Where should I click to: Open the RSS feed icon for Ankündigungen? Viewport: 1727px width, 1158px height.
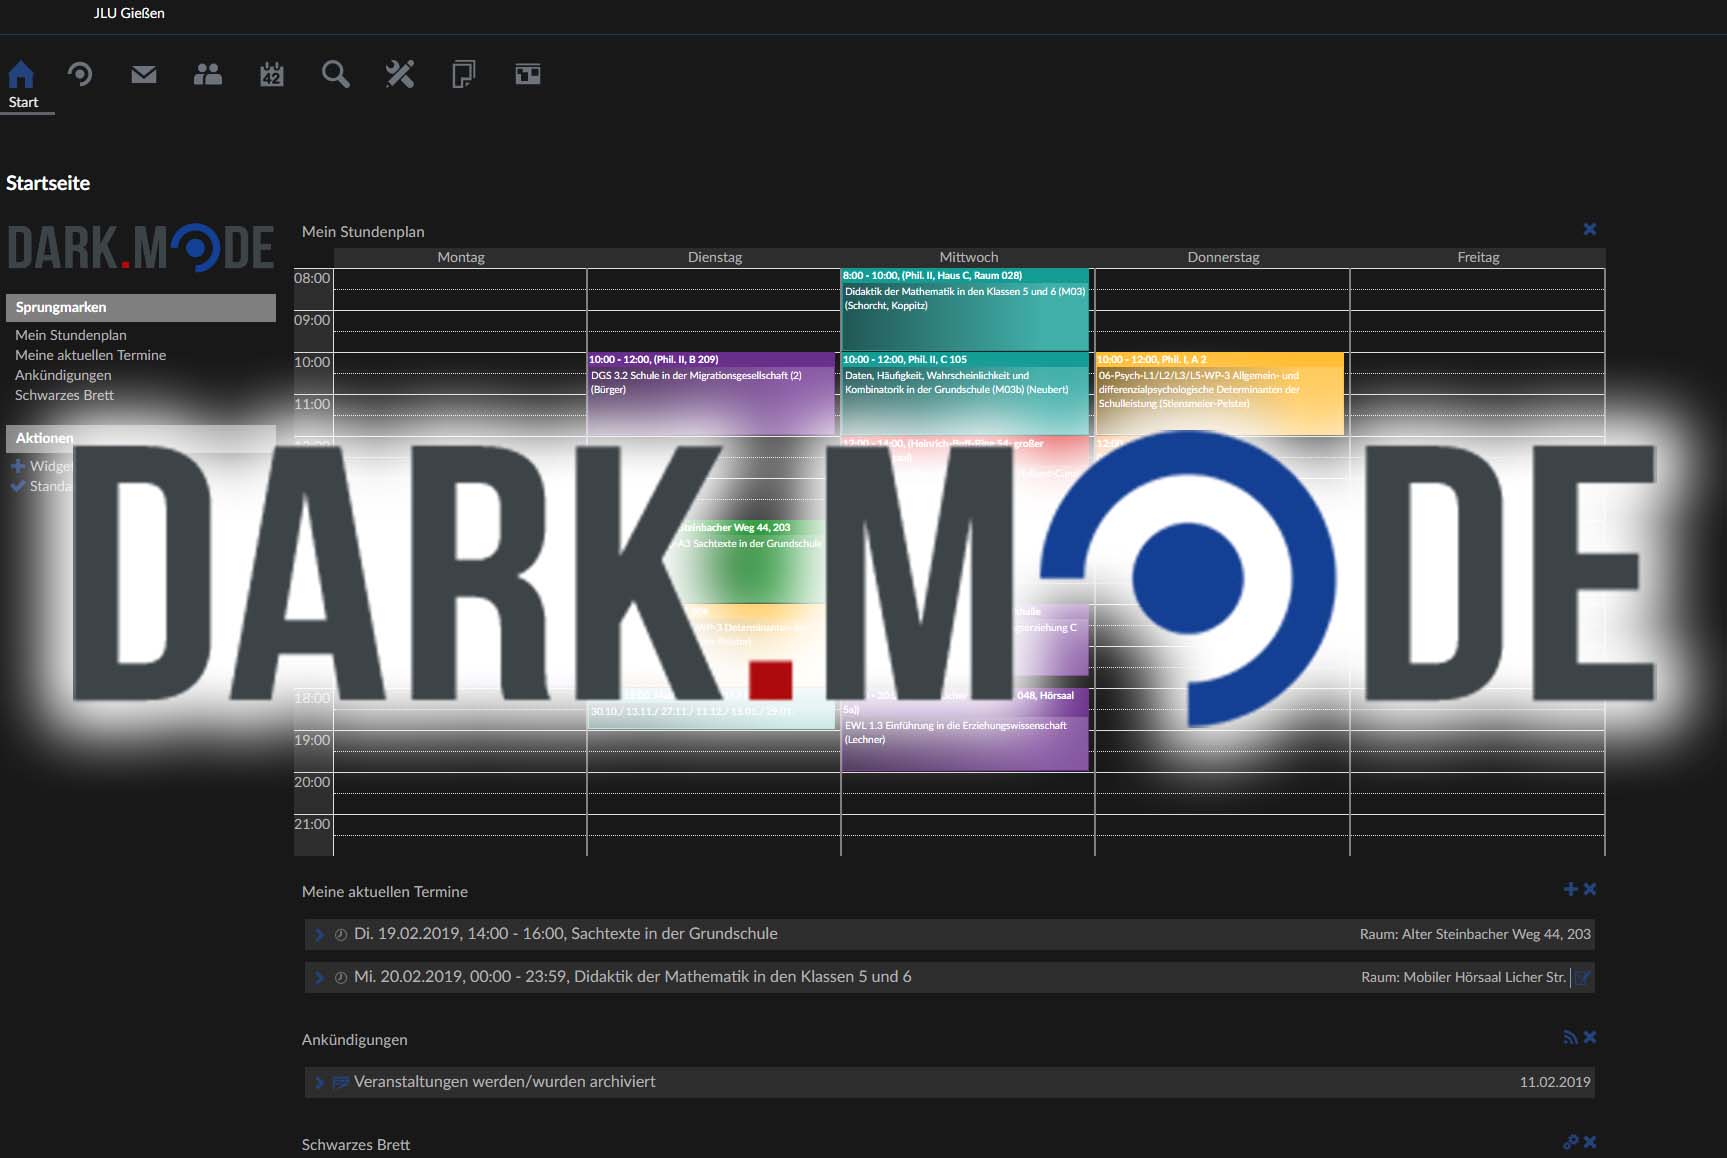pyautogui.click(x=1570, y=1038)
